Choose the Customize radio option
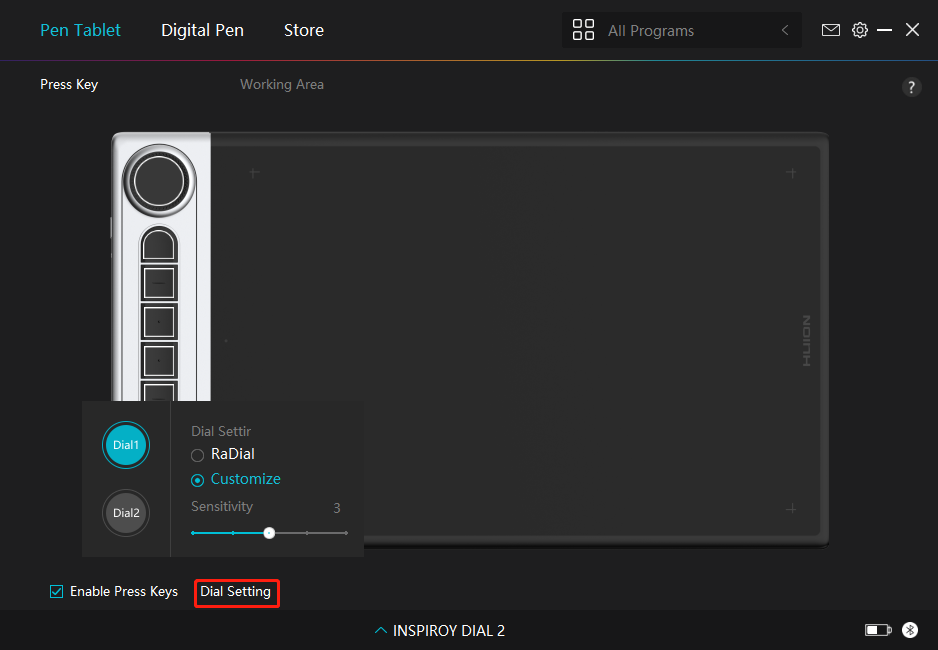 click(x=236, y=480)
